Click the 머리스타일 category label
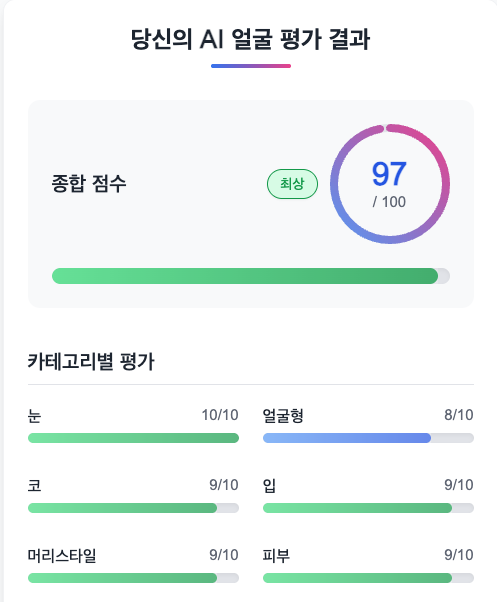Screen dimensions: 497x602 click(62, 556)
